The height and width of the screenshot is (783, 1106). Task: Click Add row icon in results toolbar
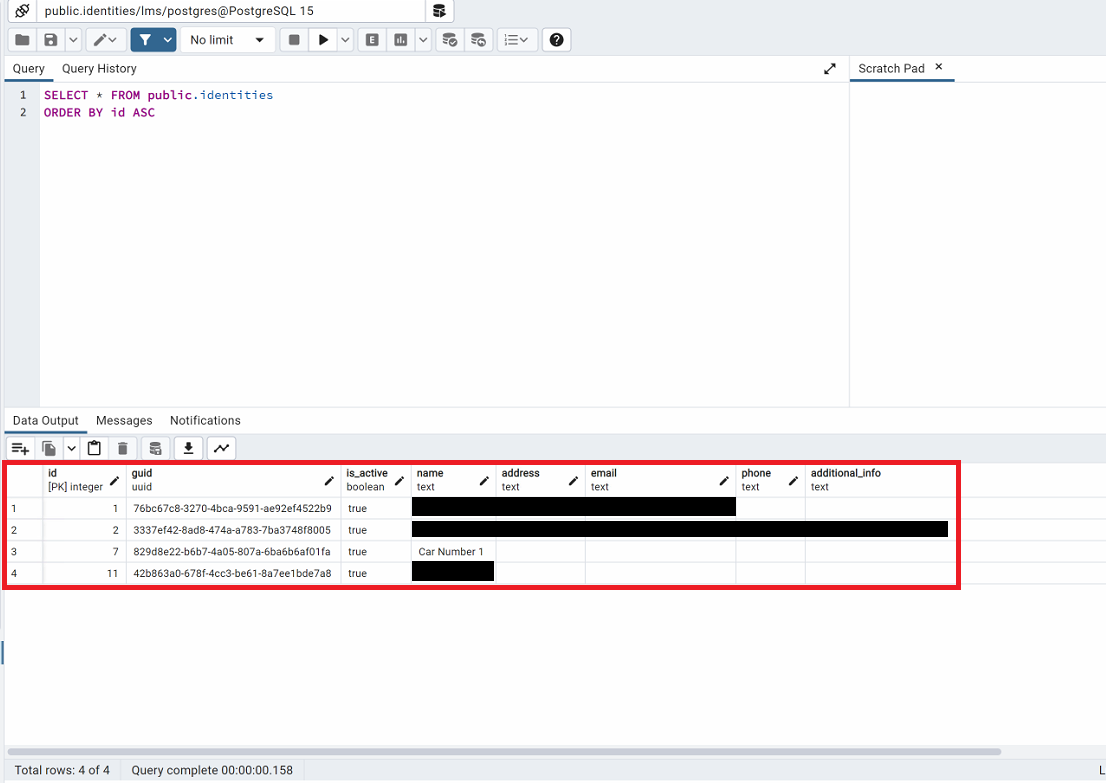point(20,448)
